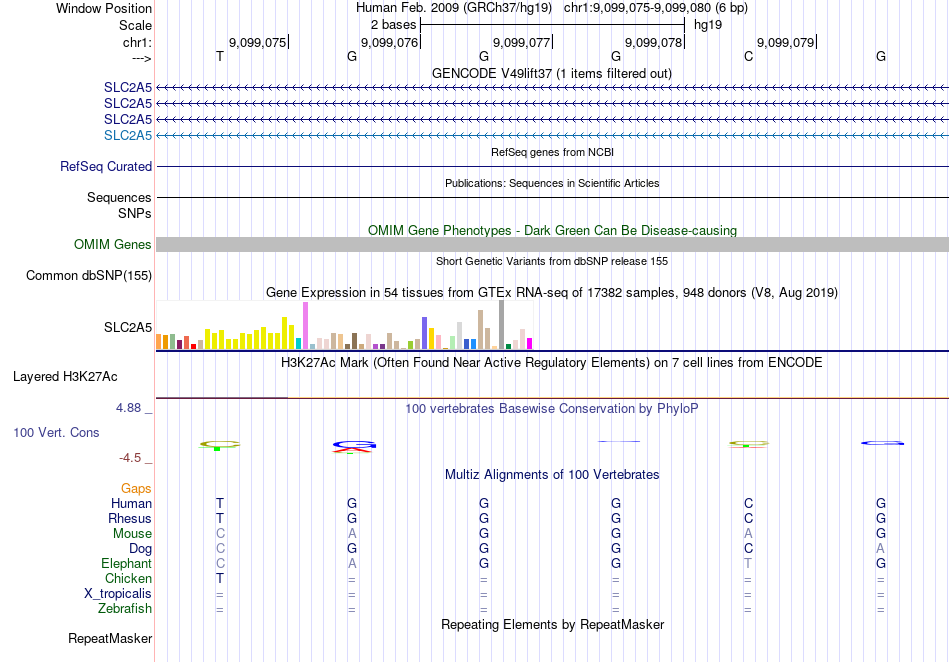Click the Human Feb. 2009 (GRCh37/hg19) assembly text
950x662 pixels.
click(454, 8)
